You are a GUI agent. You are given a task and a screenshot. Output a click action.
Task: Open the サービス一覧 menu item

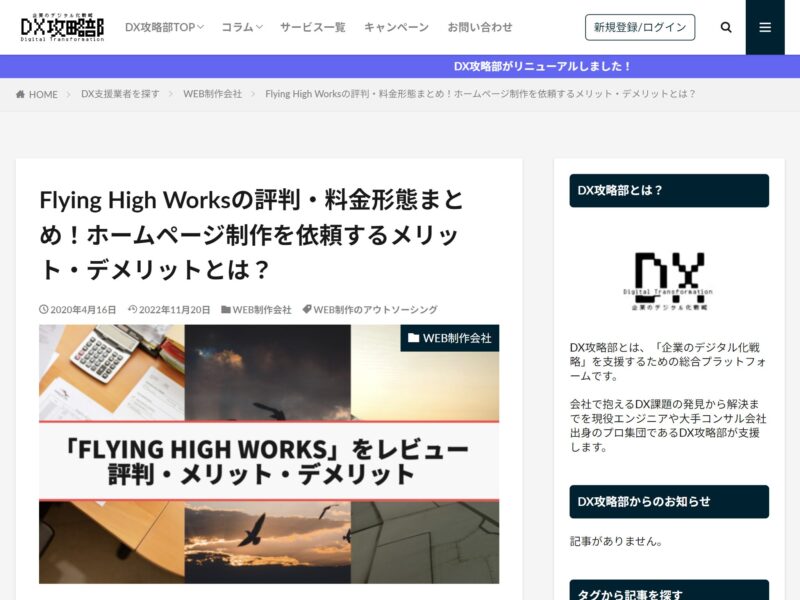pos(313,27)
